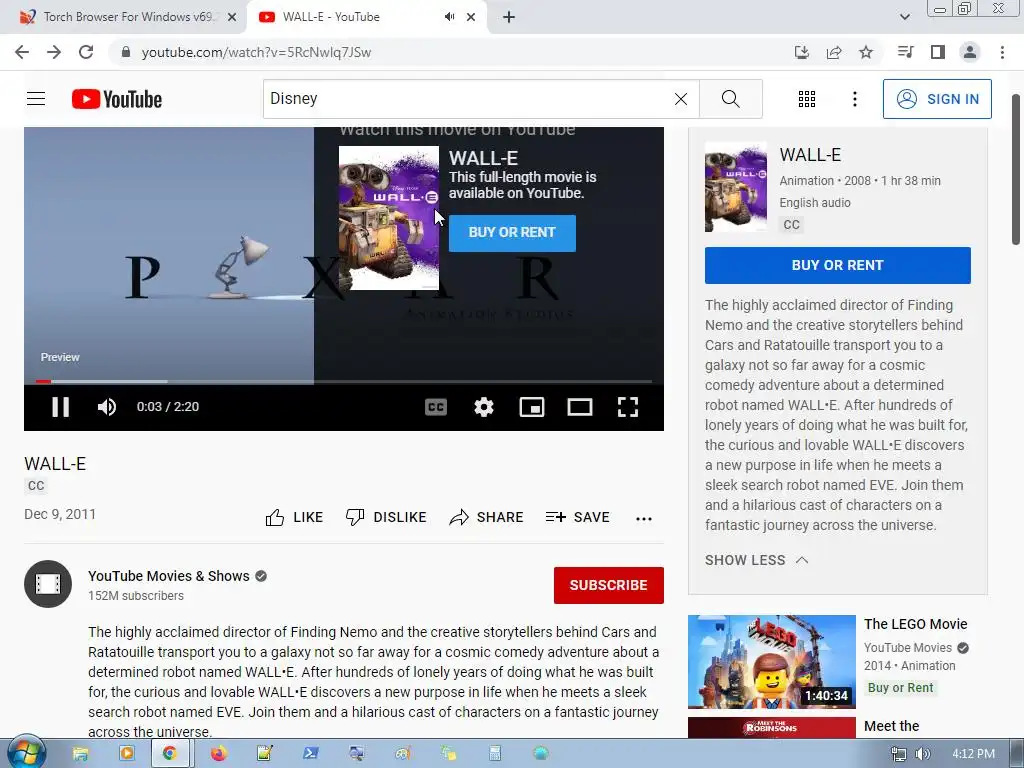The image size is (1024, 768).
Task: Click the blue BUY OR RENT sidebar button
Action: point(837,265)
